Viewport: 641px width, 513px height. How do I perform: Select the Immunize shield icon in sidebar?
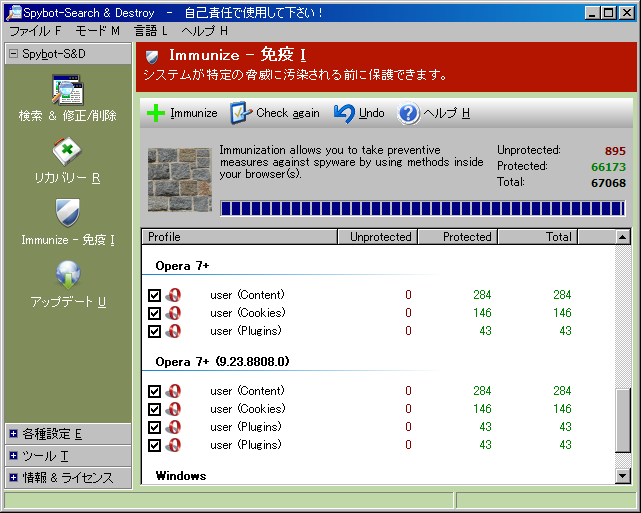67,213
